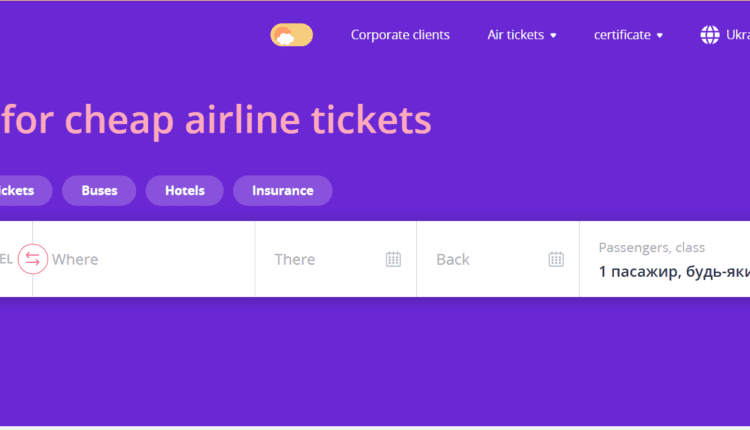The height and width of the screenshot is (430, 750).
Task: Click the arrow beside certificate
Action: [660, 36]
